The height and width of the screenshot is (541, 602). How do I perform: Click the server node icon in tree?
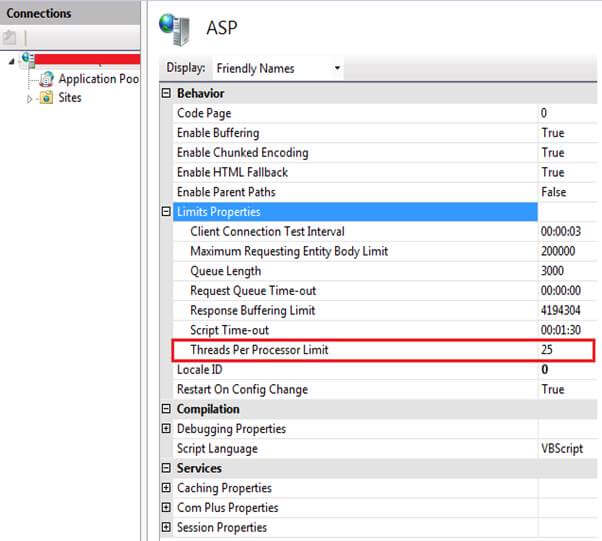(28, 60)
